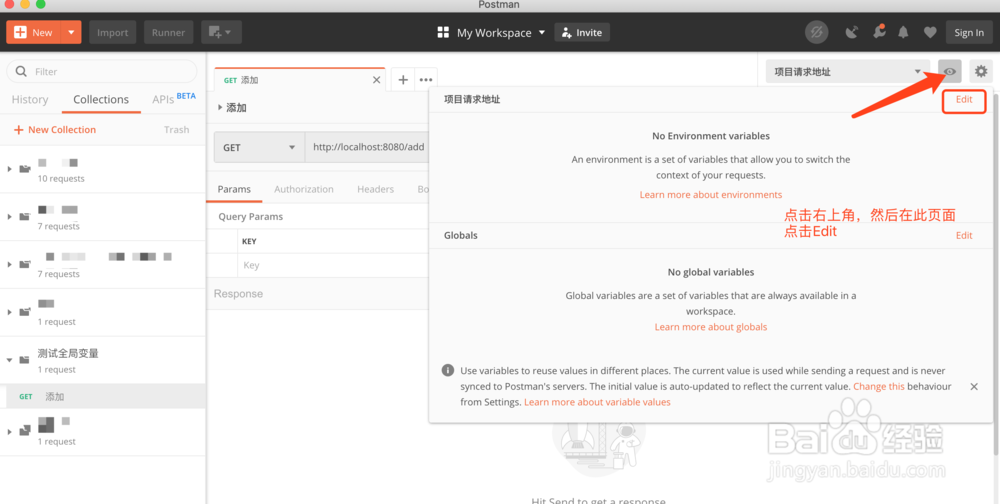Screen dimensions: 1000x504
Task: Collapse the 测试全局变量 collection
Action: pyautogui.click(x=9, y=360)
